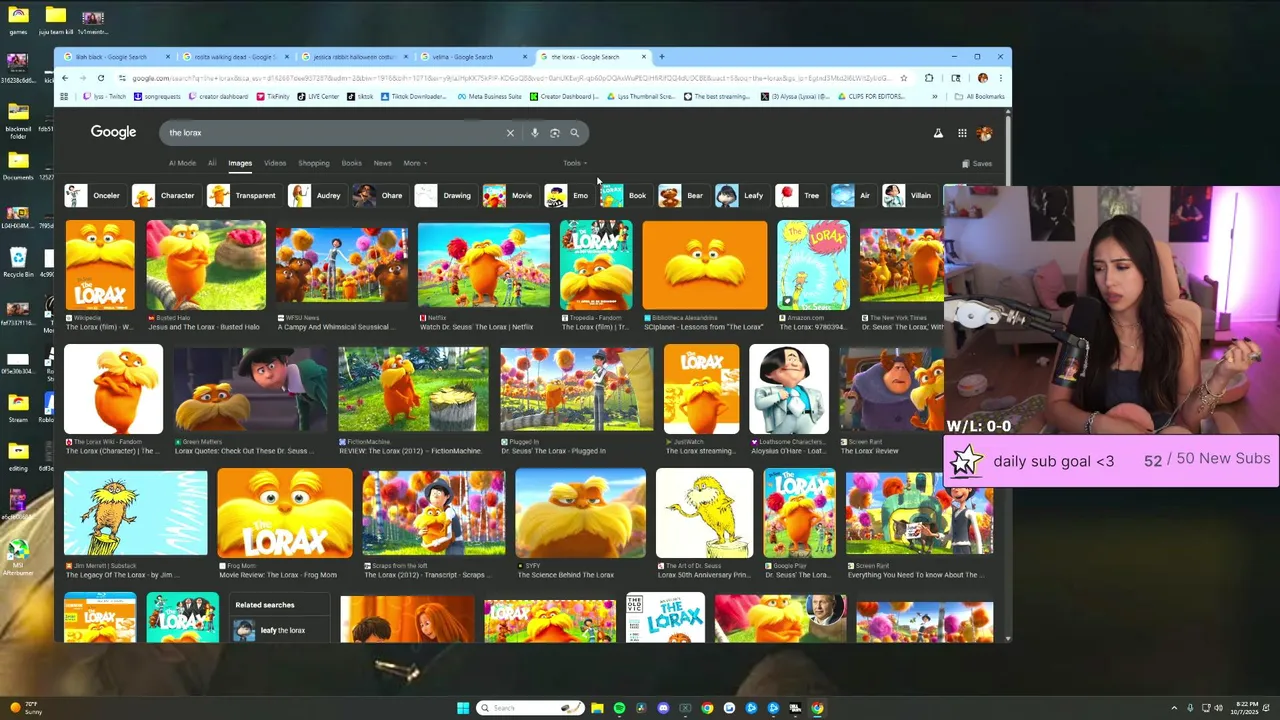This screenshot has width=1280, height=720.
Task: Open File Explorer from the taskbar
Action: click(x=597, y=708)
